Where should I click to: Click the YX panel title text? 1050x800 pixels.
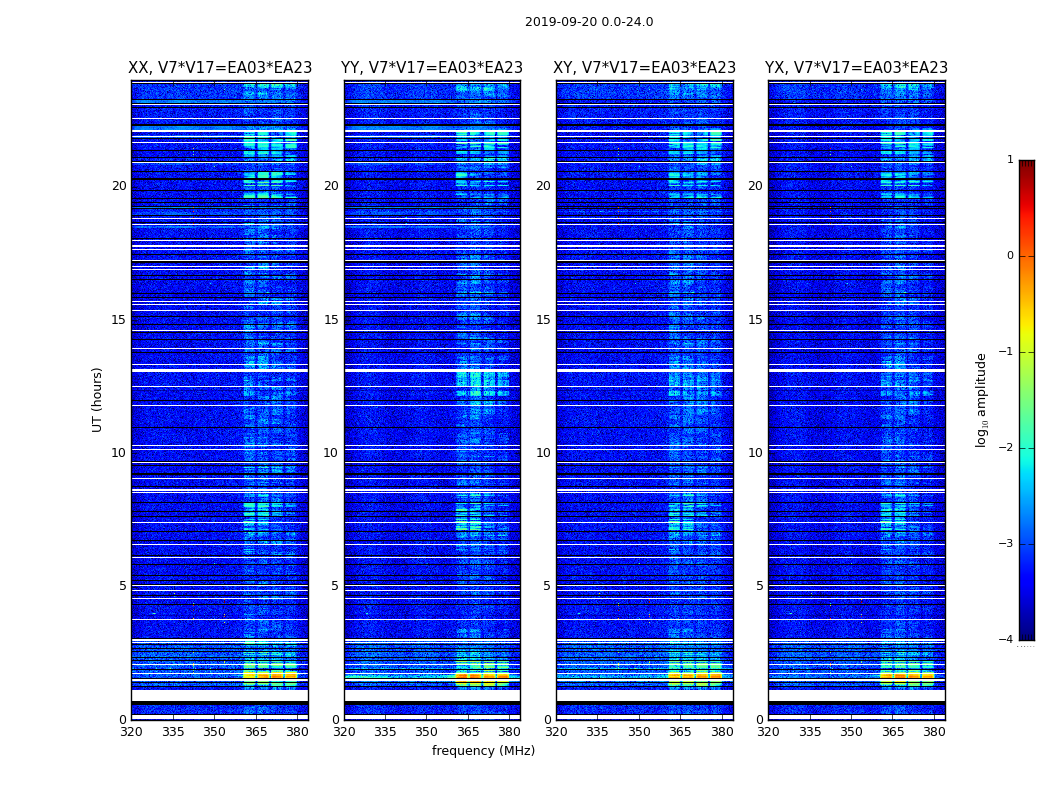(856, 68)
